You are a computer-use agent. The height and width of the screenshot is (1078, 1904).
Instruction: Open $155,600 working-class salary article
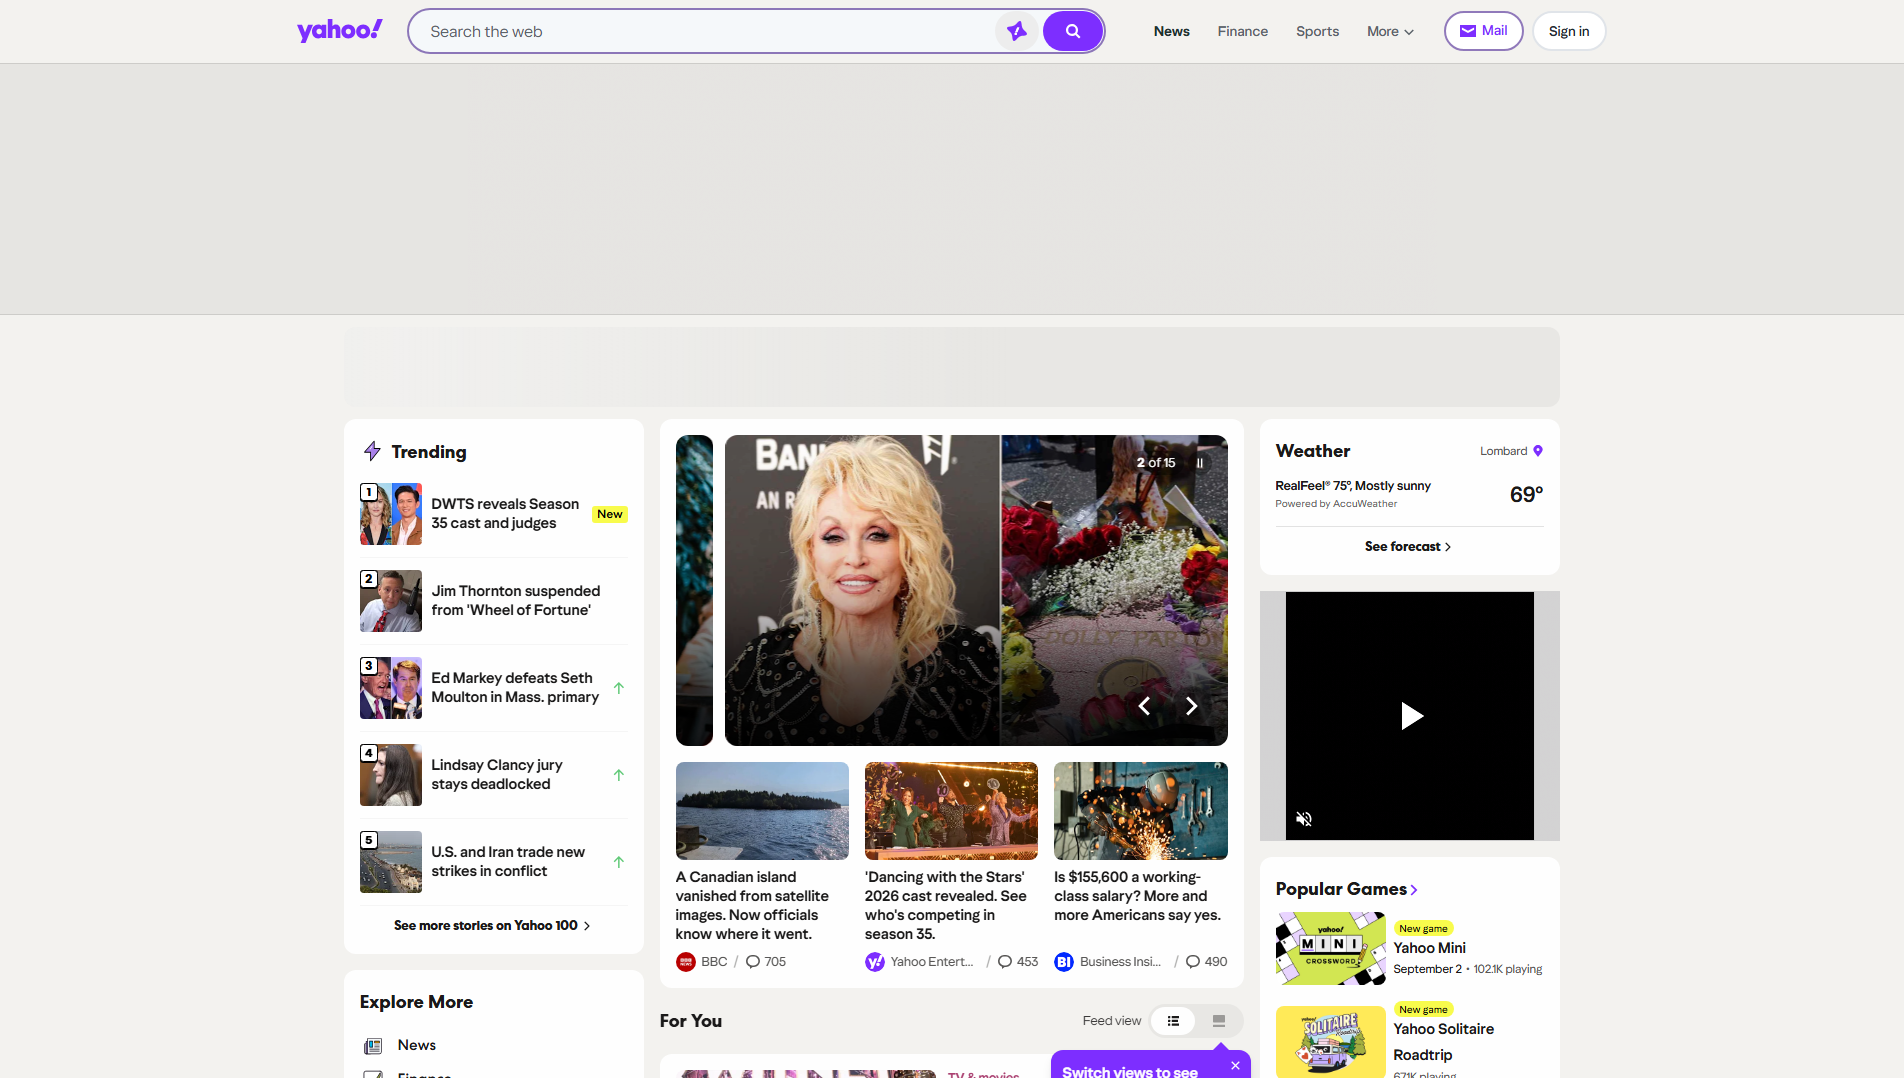pyautogui.click(x=1138, y=896)
